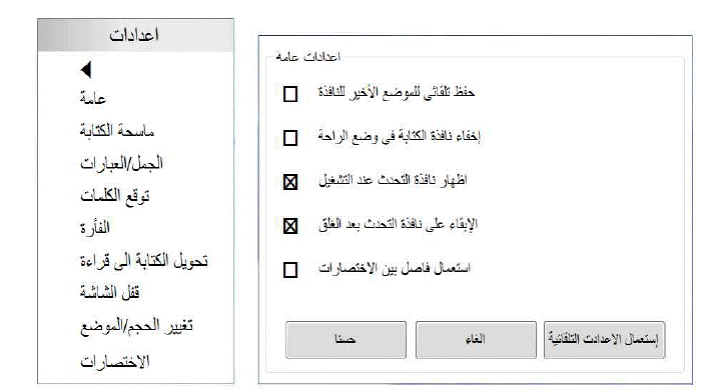Open تغيير الحجم/الموضع settings
711x392 pixels.
pyautogui.click(x=136, y=326)
